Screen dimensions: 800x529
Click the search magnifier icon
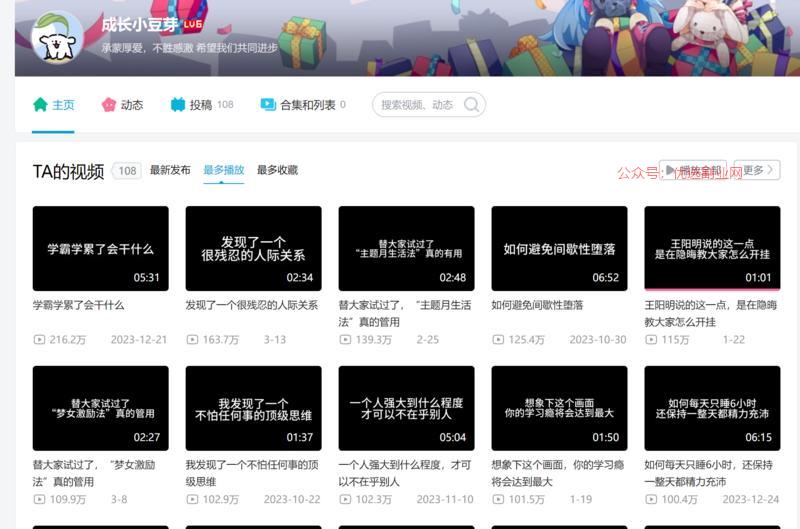pos(471,105)
